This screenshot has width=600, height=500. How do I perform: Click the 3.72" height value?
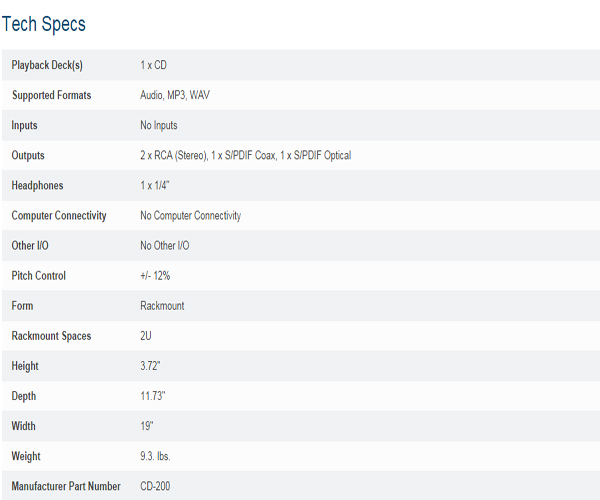[150, 366]
